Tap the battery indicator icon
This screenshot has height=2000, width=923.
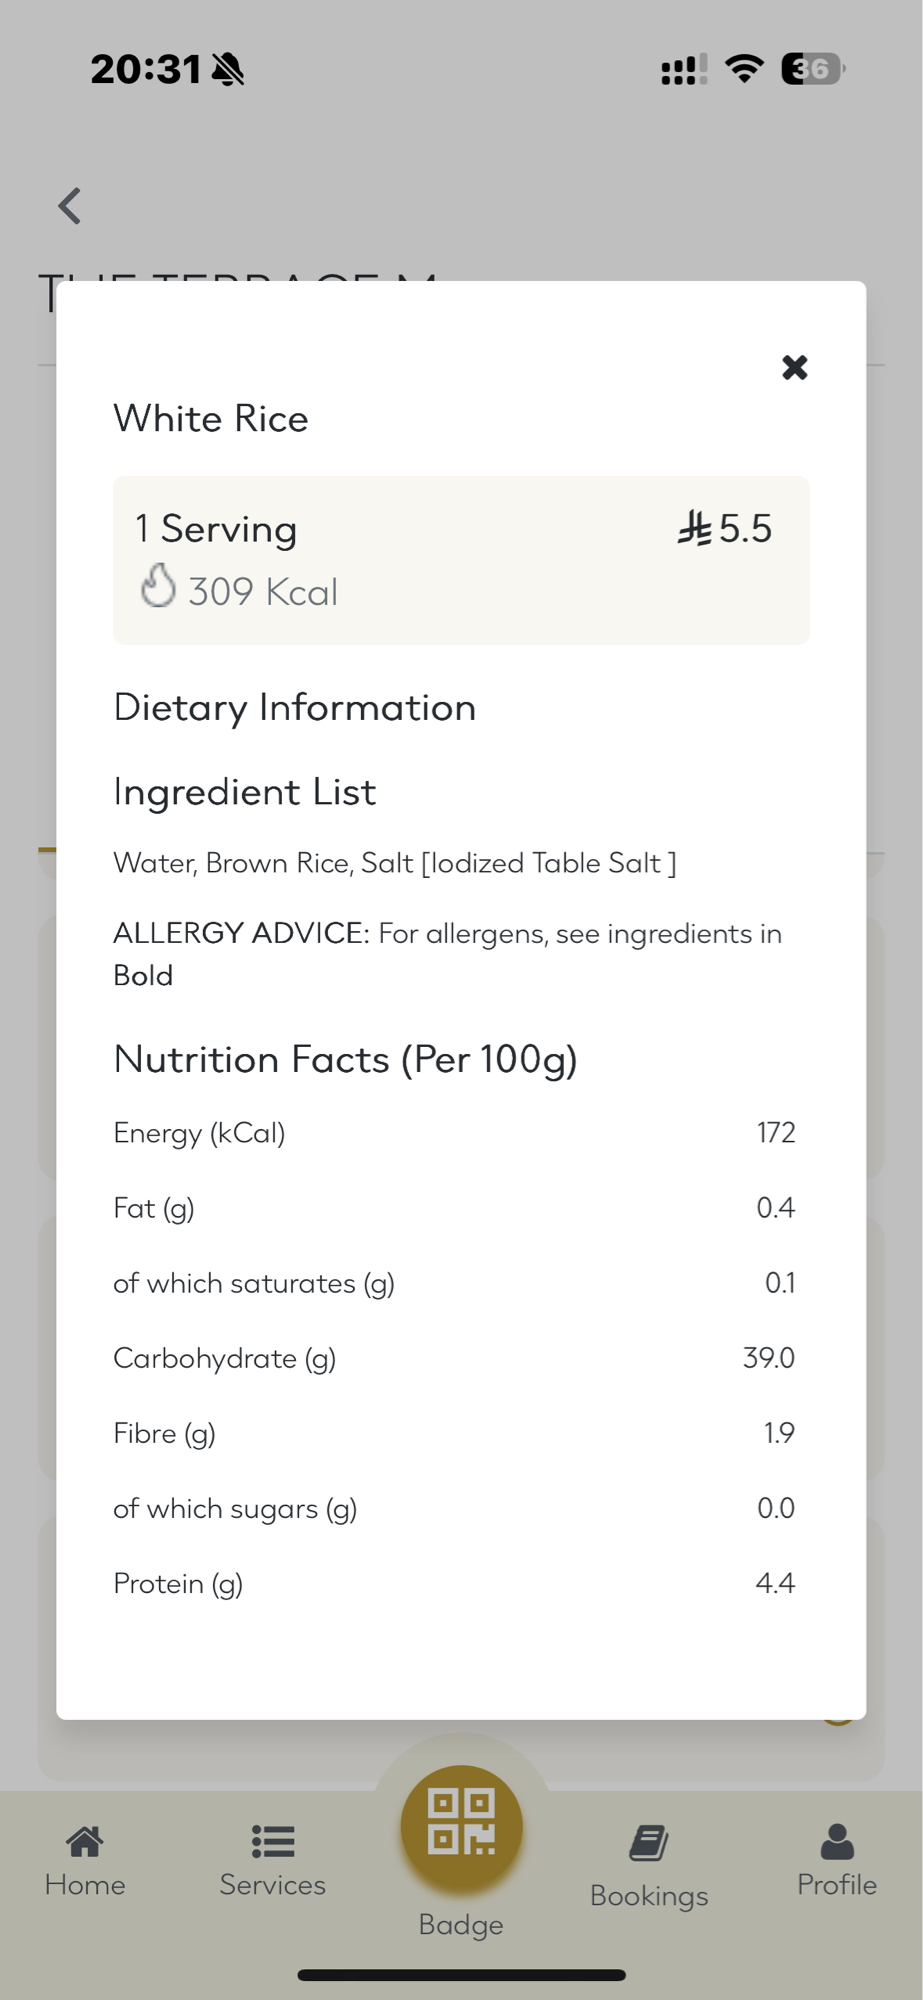(812, 69)
